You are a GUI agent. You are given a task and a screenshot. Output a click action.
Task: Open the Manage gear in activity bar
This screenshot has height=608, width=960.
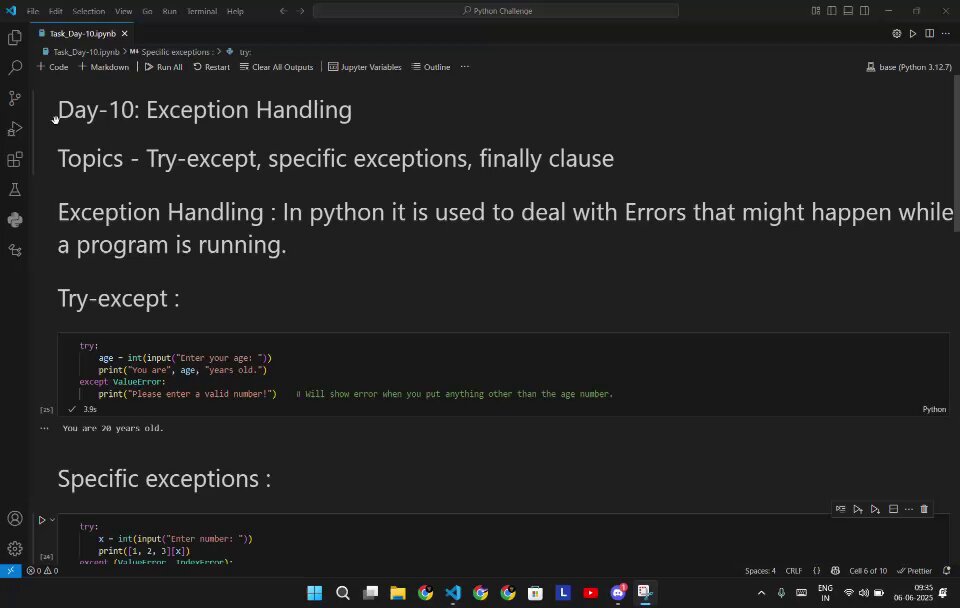pos(15,548)
